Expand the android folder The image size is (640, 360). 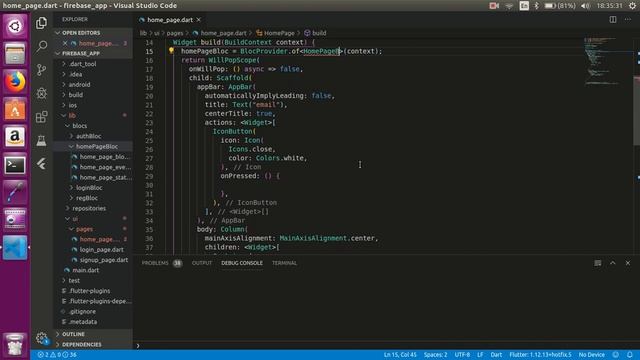click(x=79, y=84)
